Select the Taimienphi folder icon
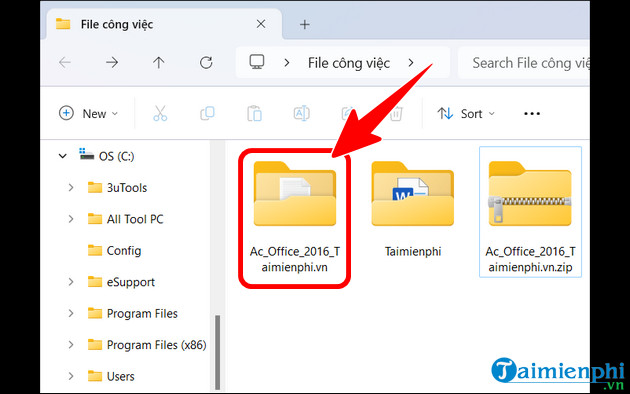Image resolution: width=630 pixels, height=394 pixels. coord(413,194)
